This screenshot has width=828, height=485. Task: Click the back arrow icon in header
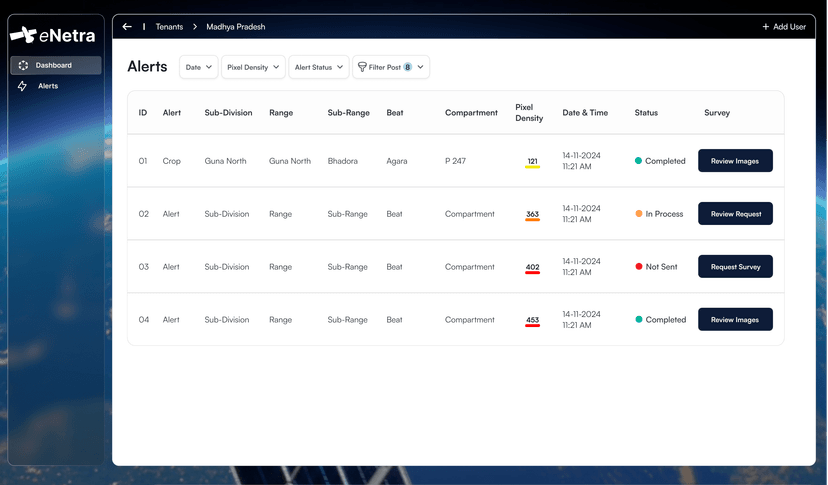(127, 27)
